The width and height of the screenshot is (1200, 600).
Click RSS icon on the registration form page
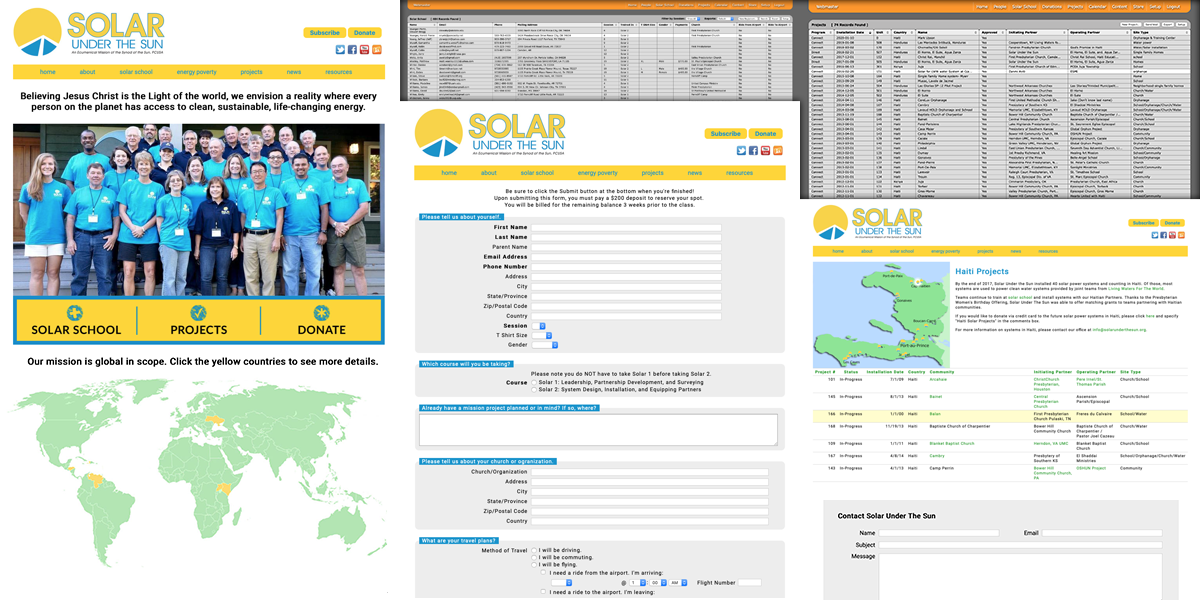tap(777, 150)
